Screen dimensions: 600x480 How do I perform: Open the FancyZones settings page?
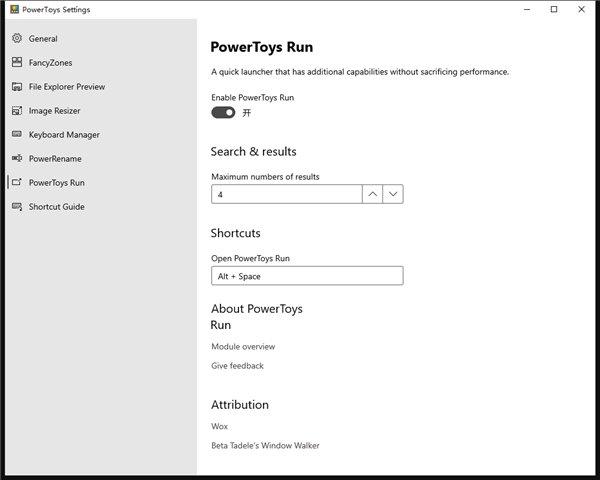click(x=50, y=63)
